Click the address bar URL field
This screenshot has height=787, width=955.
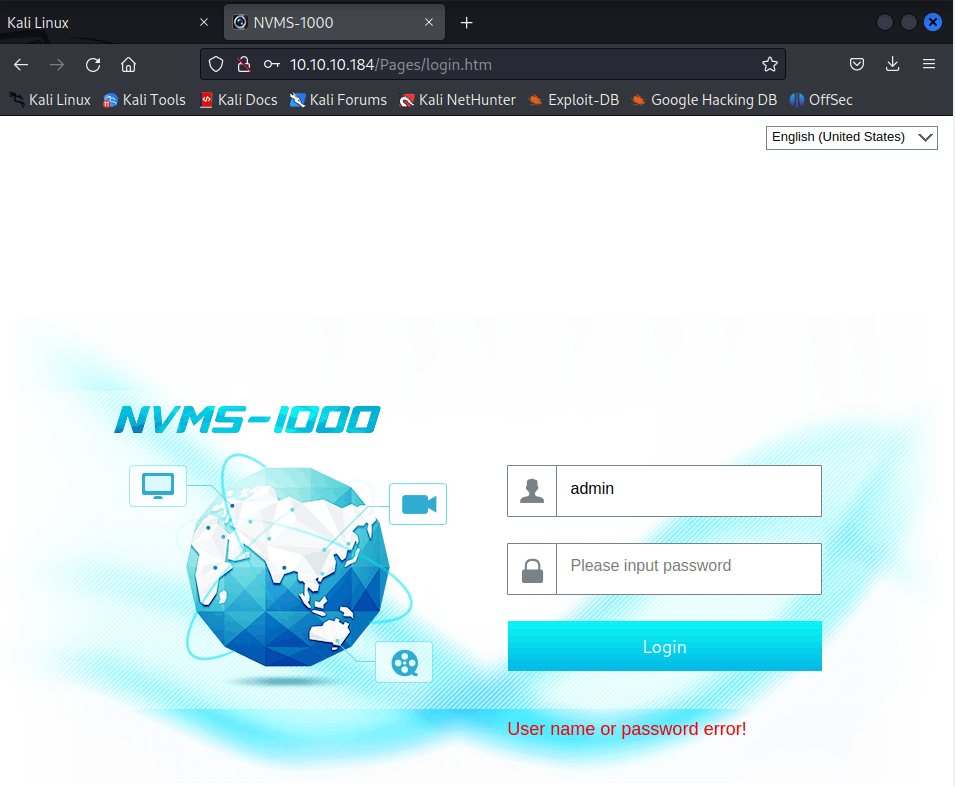coord(493,65)
